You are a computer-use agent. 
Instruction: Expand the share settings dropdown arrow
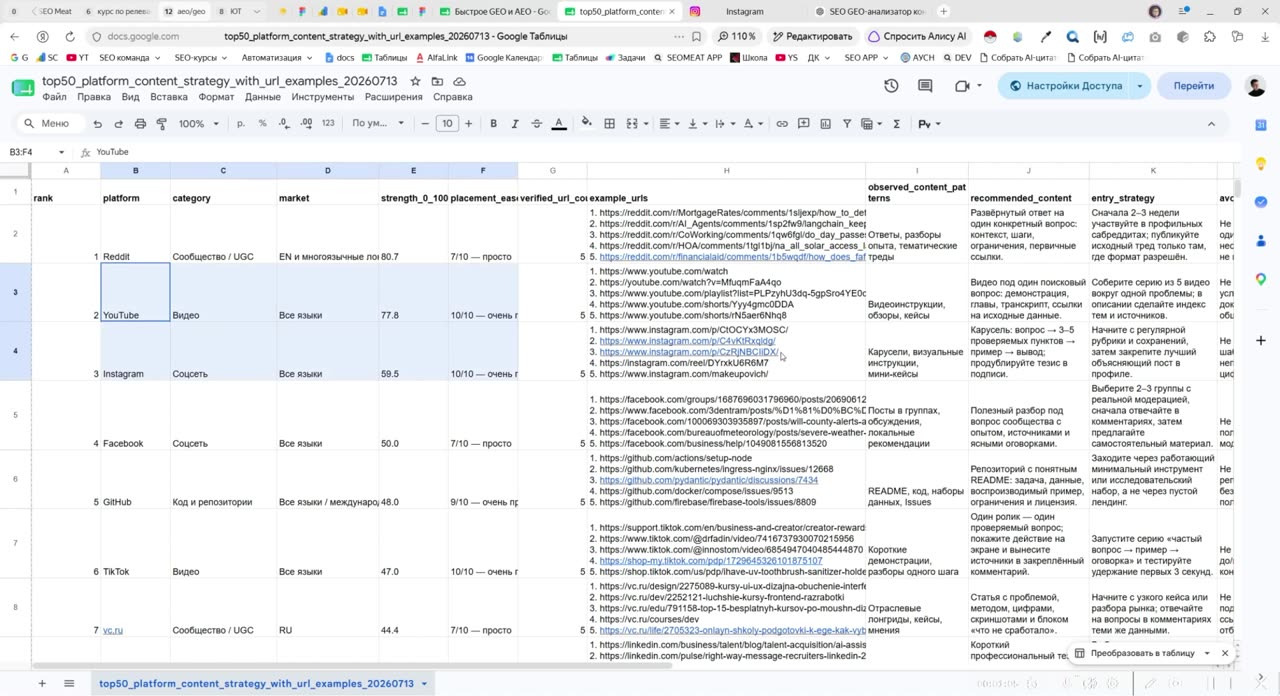[1139, 86]
